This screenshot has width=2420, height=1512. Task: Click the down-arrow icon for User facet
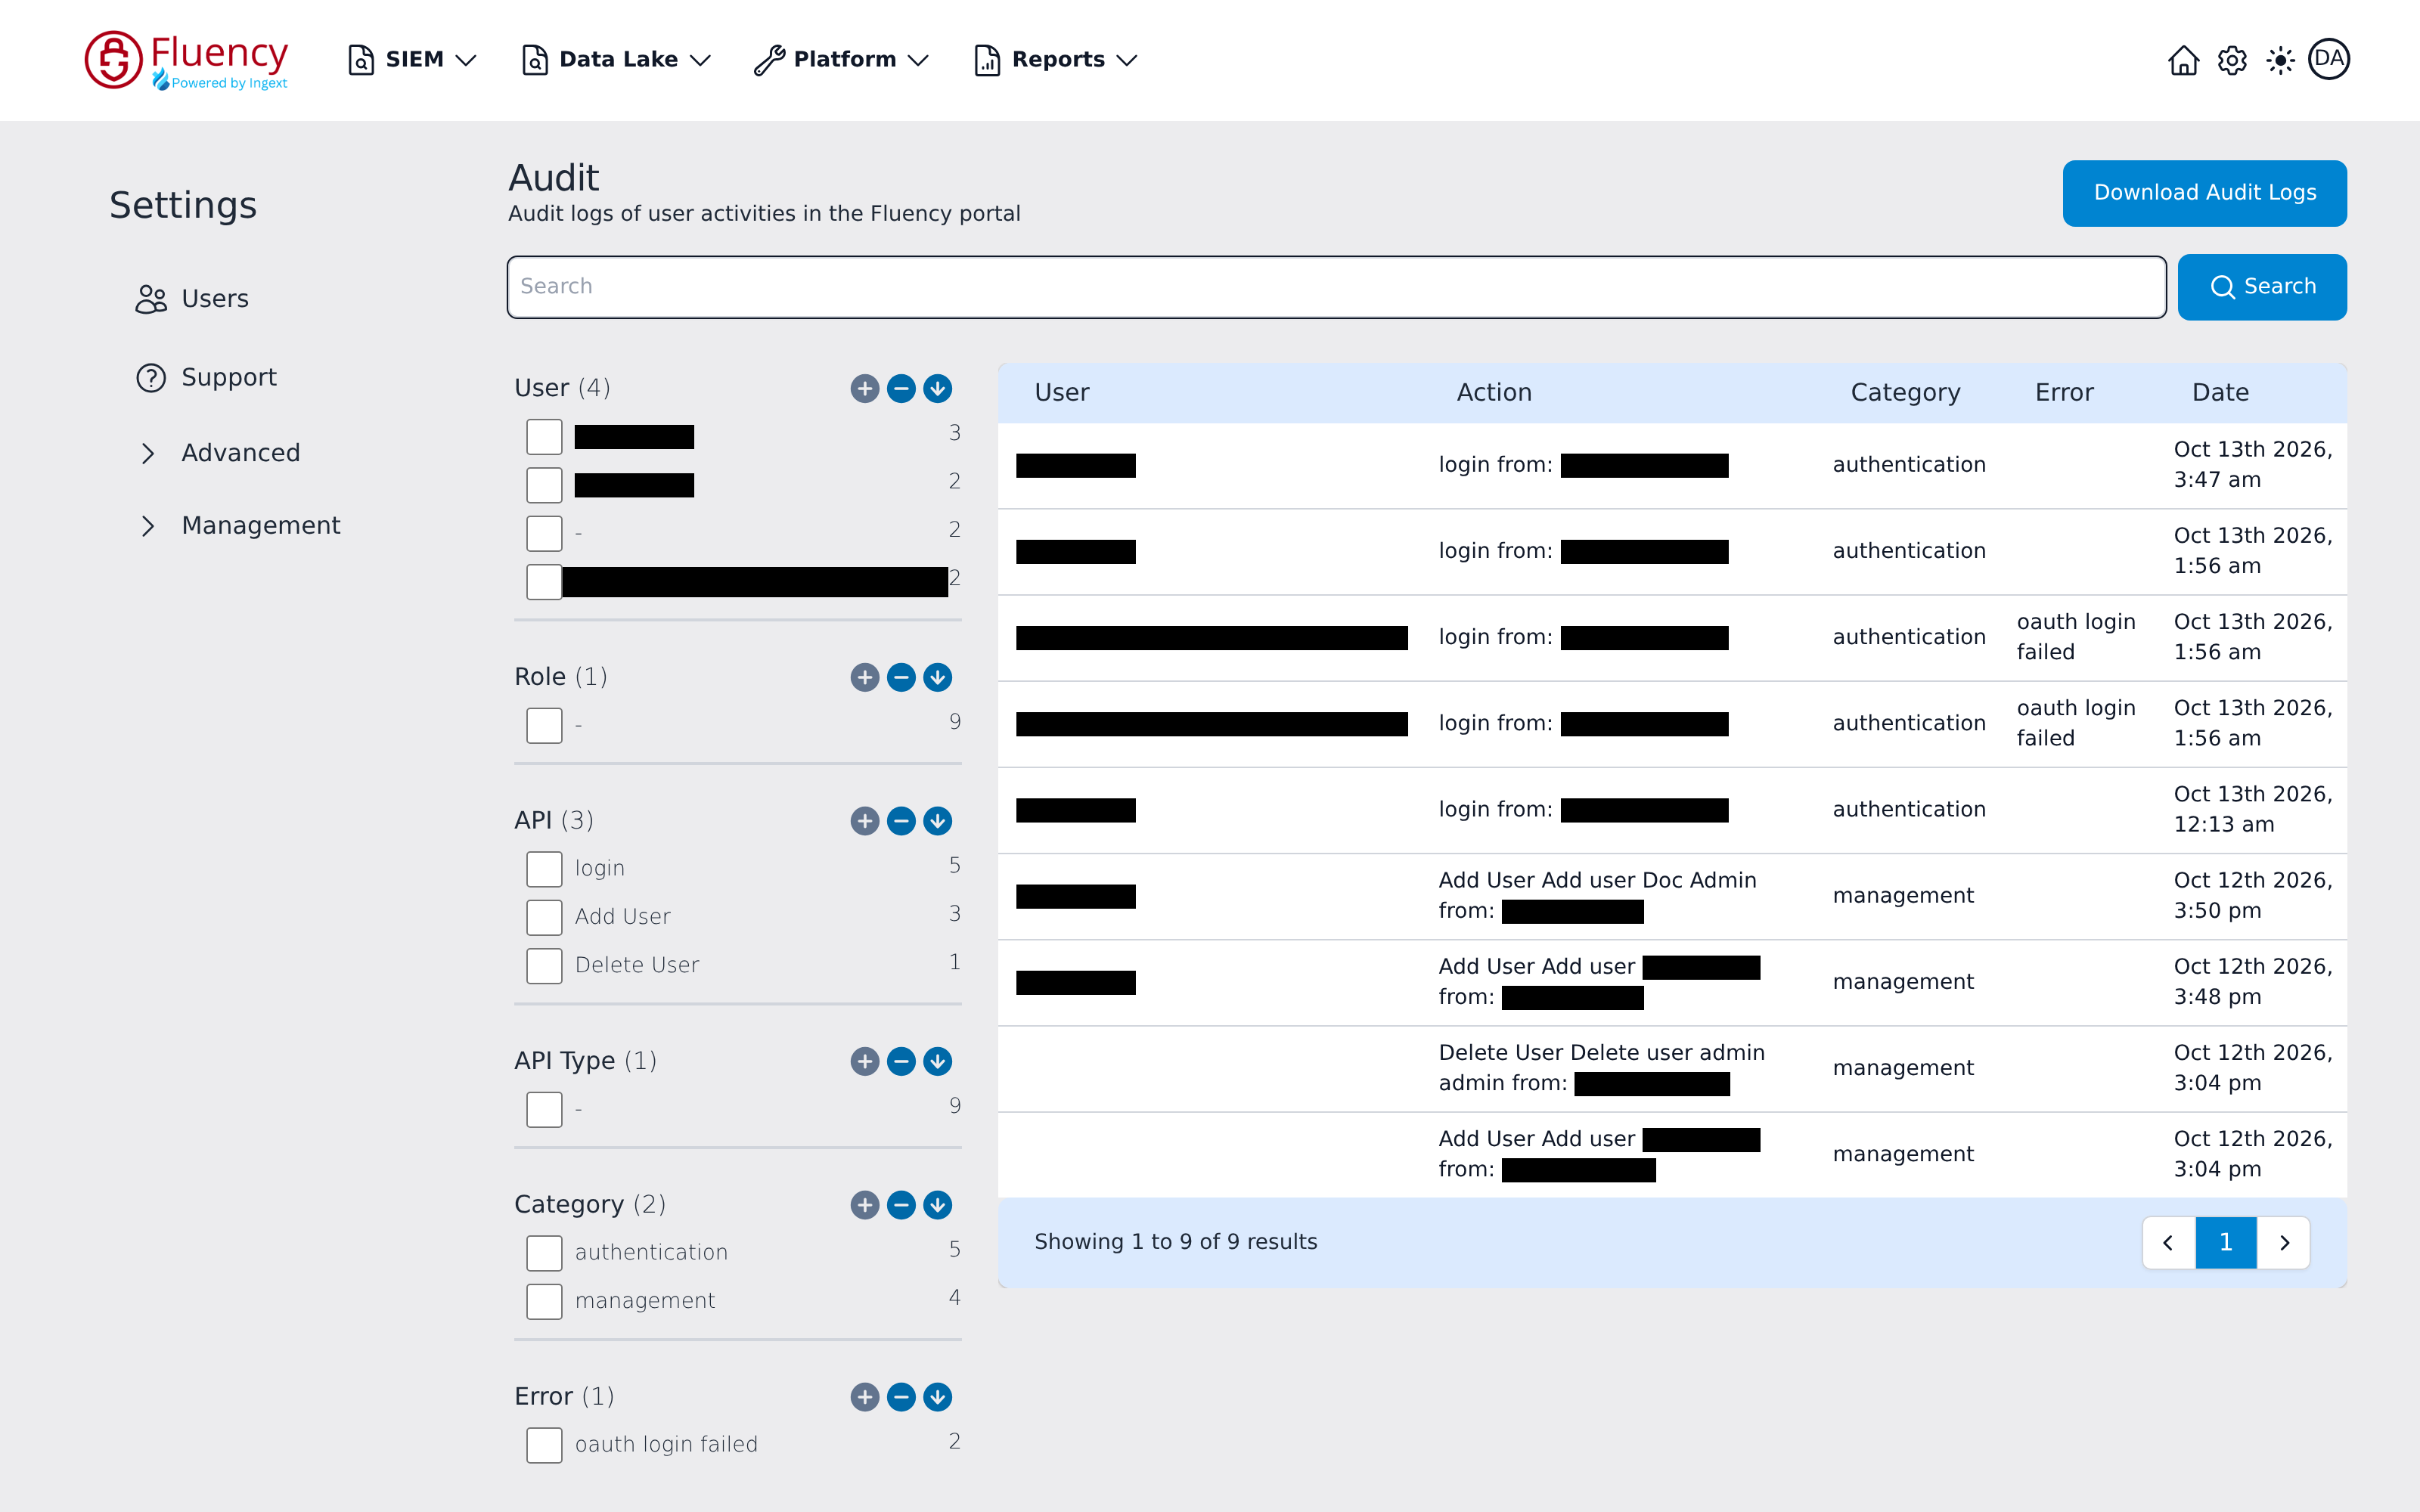(937, 388)
